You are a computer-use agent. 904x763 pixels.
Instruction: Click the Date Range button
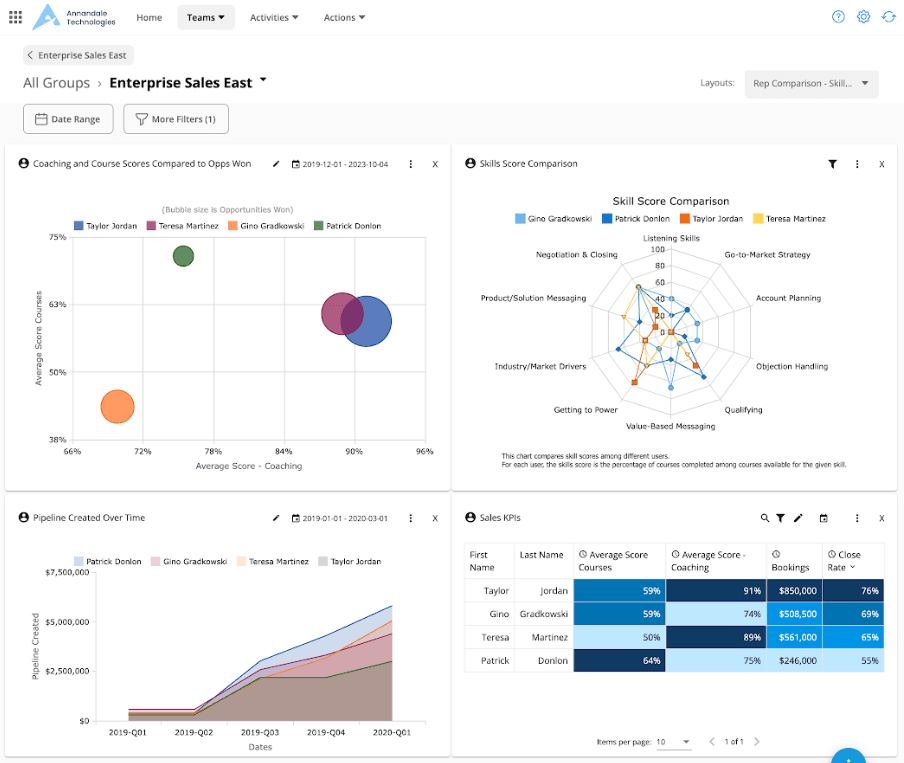[x=68, y=119]
